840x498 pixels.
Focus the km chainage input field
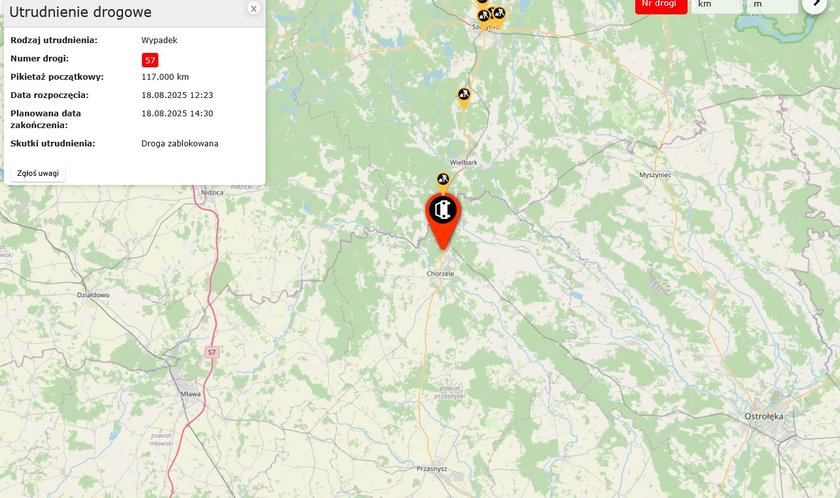tap(717, 5)
